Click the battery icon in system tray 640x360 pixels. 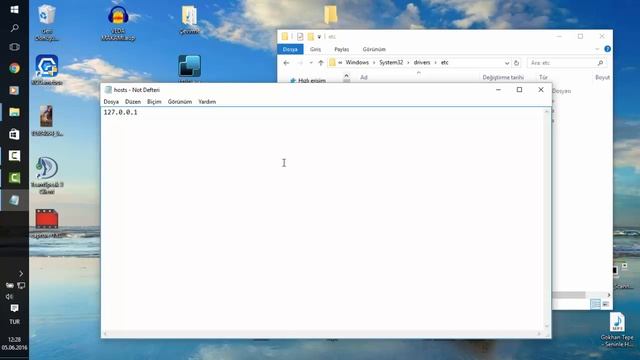pos(9,285)
